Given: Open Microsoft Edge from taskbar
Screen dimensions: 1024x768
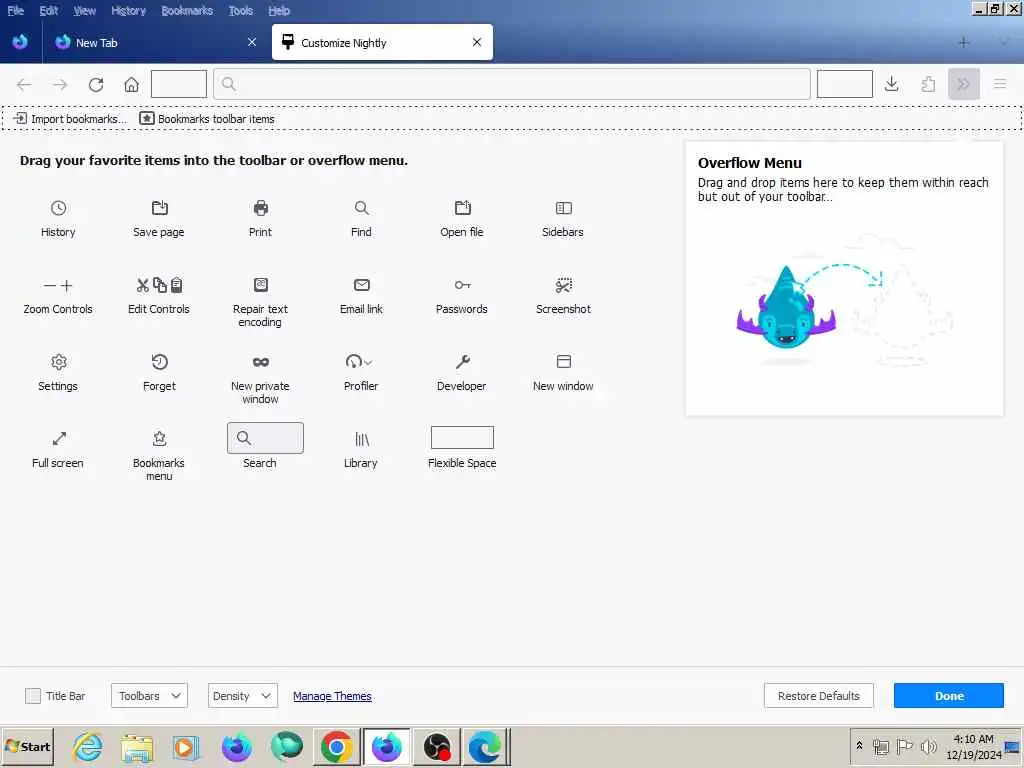Looking at the screenshot, I should click(485, 746).
